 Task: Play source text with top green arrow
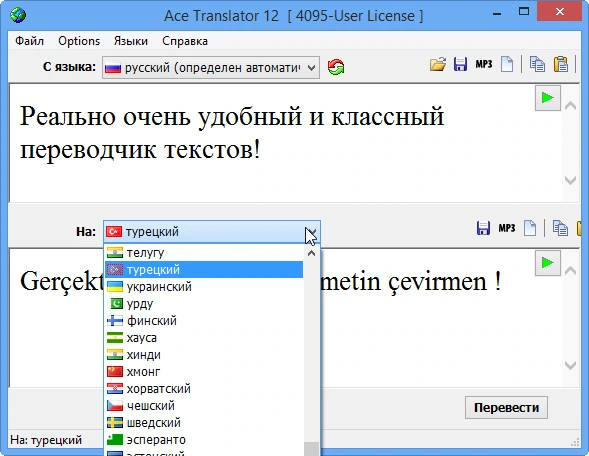[548, 98]
